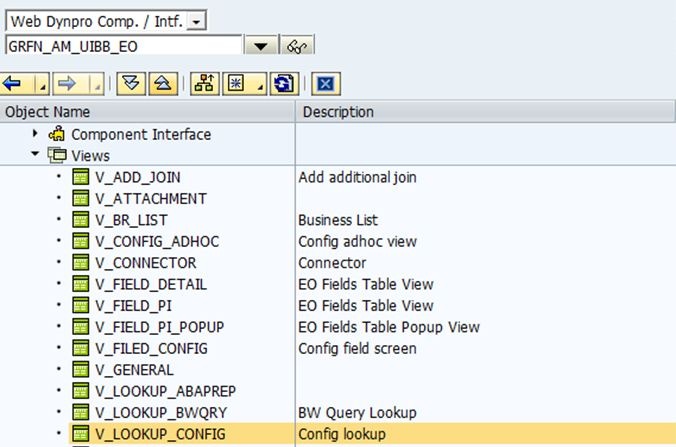The height and width of the screenshot is (447, 676).
Task: Select the V_FIELD_PI_POPUP view name
Action: pos(160,327)
